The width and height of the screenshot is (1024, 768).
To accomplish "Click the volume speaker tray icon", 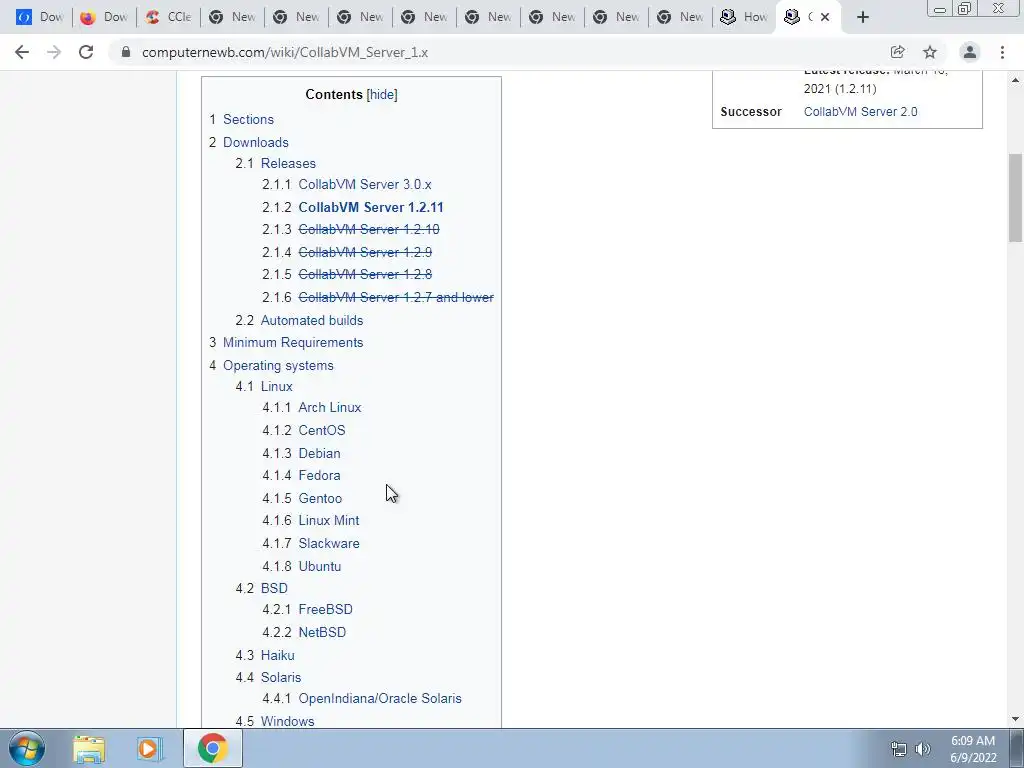I will (x=923, y=749).
